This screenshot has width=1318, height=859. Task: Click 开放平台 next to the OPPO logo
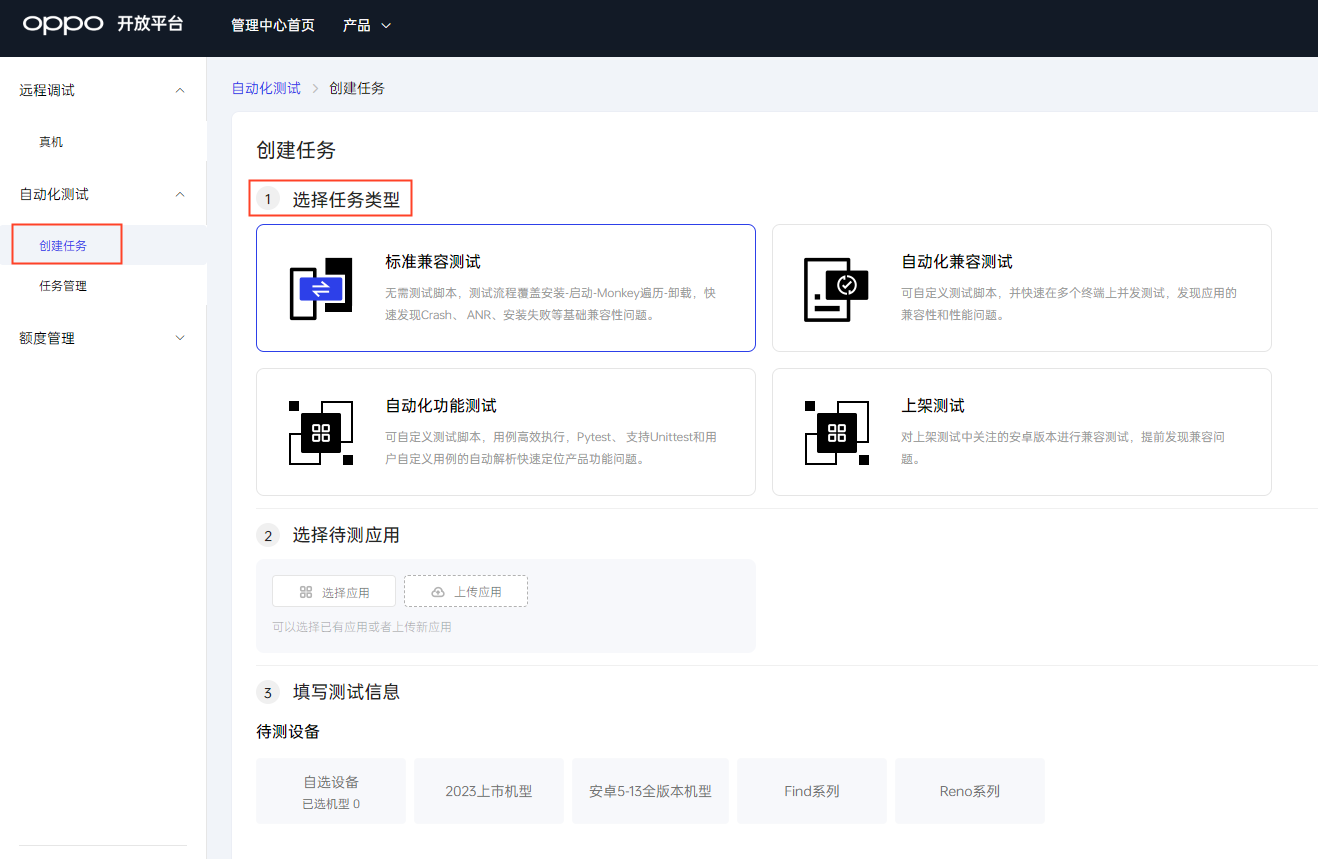(x=151, y=24)
